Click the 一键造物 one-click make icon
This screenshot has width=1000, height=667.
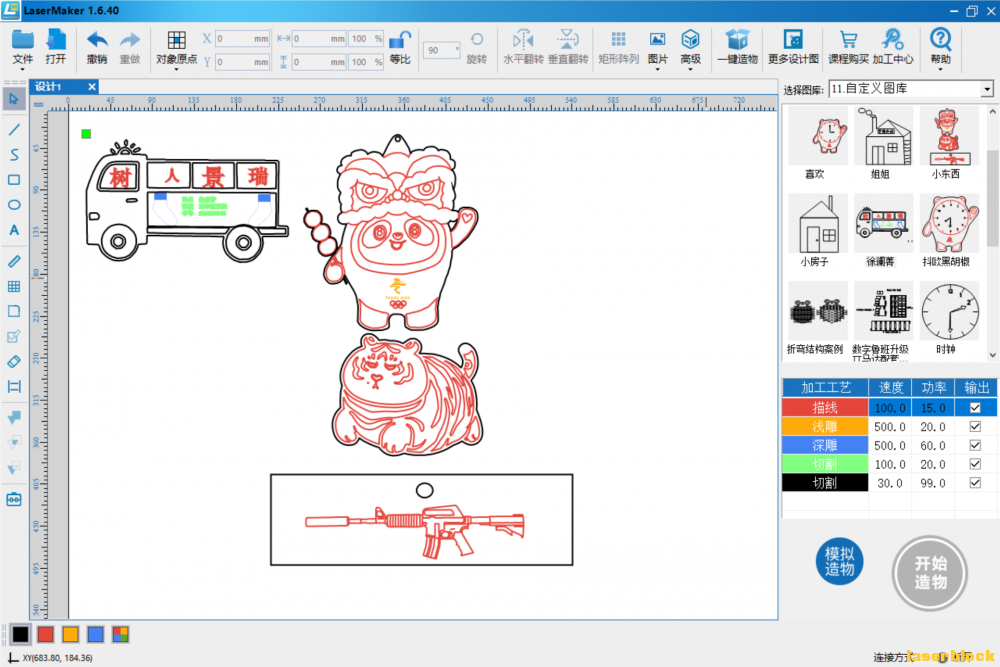coord(737,47)
